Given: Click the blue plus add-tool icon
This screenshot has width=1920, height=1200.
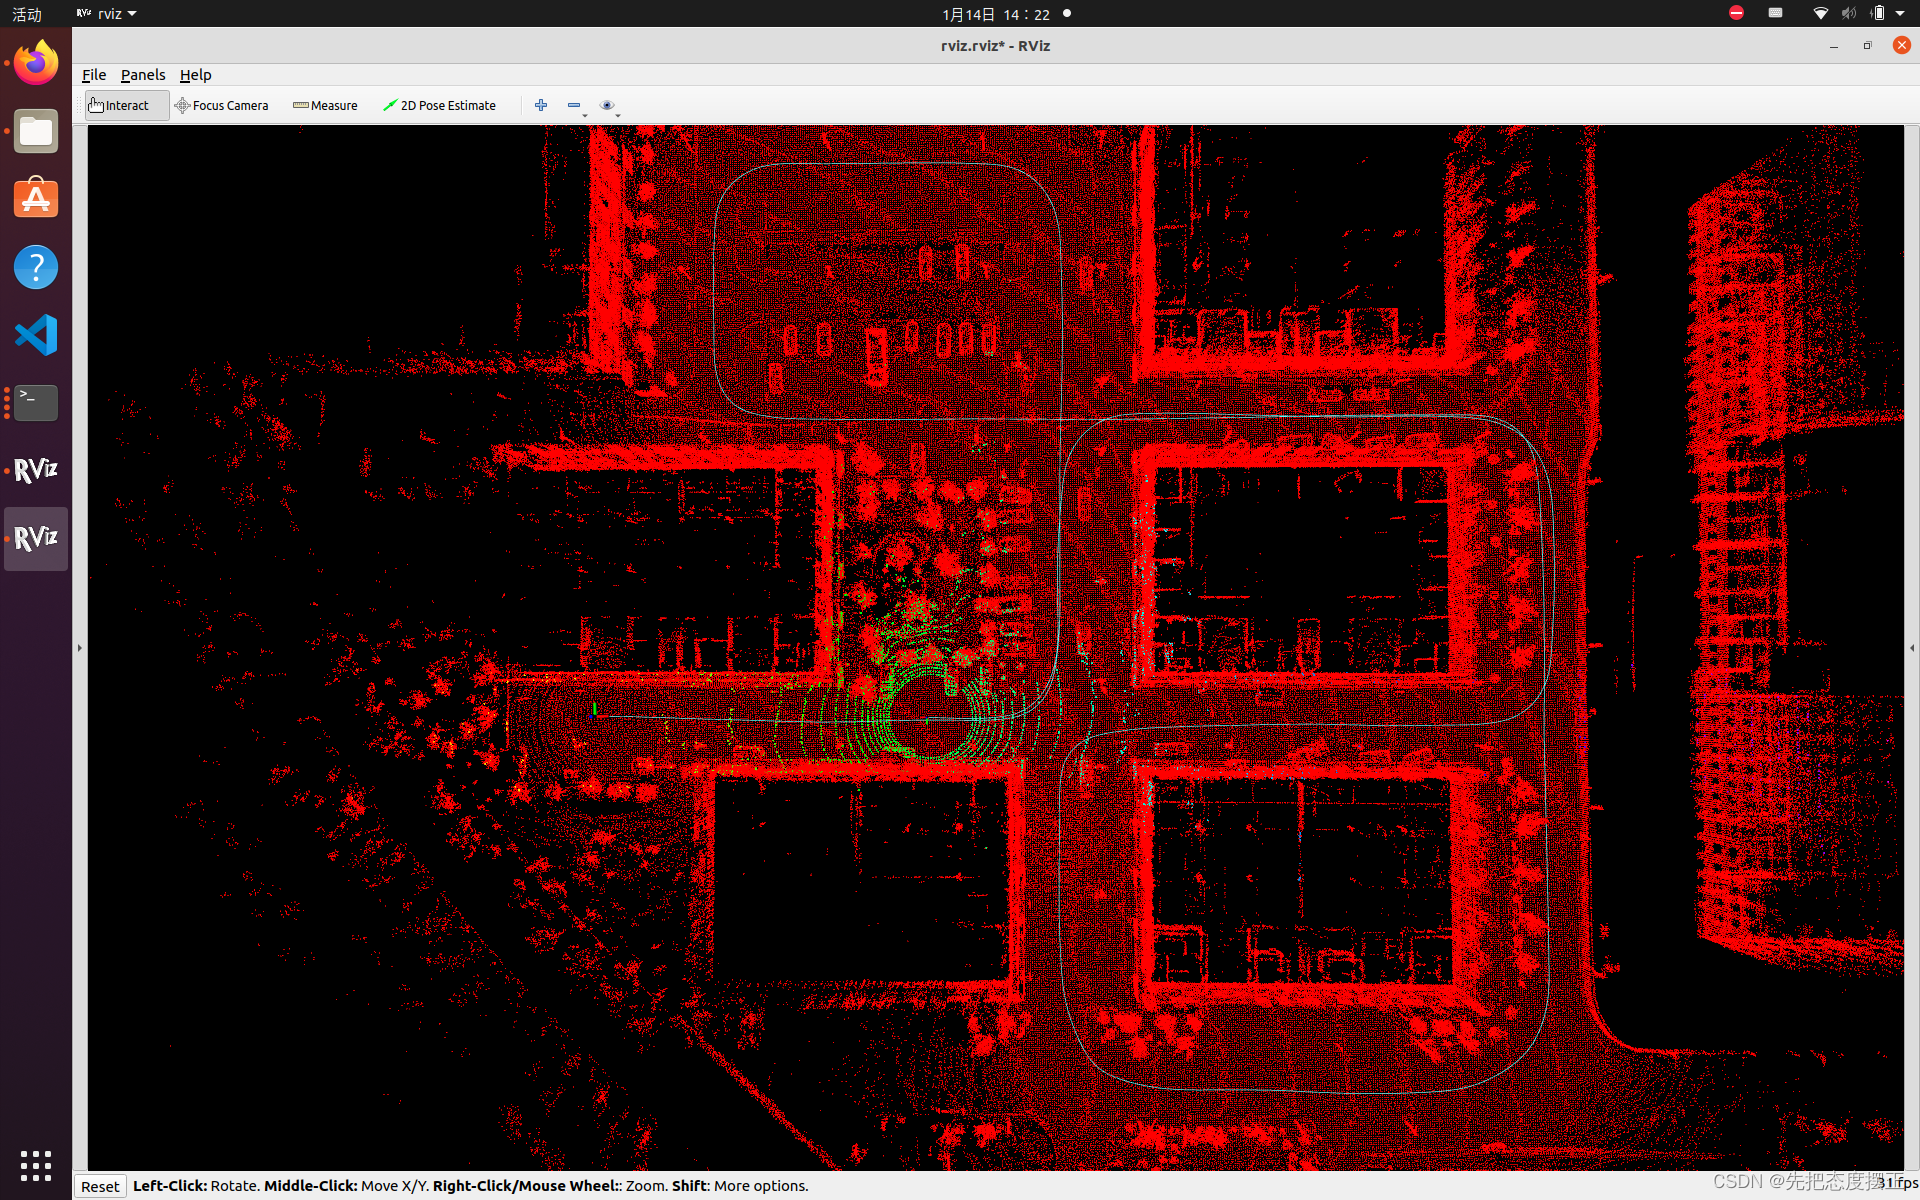Looking at the screenshot, I should click(541, 105).
